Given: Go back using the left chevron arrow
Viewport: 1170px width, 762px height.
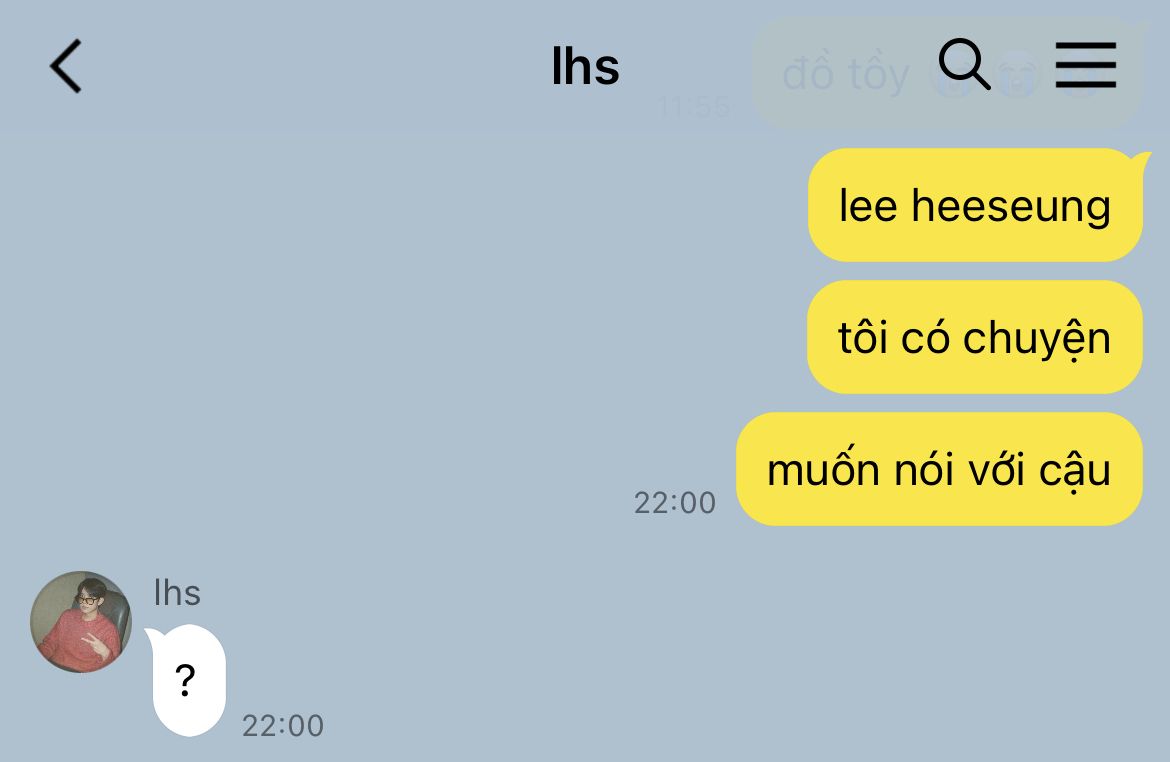Looking at the screenshot, I should point(66,66).
